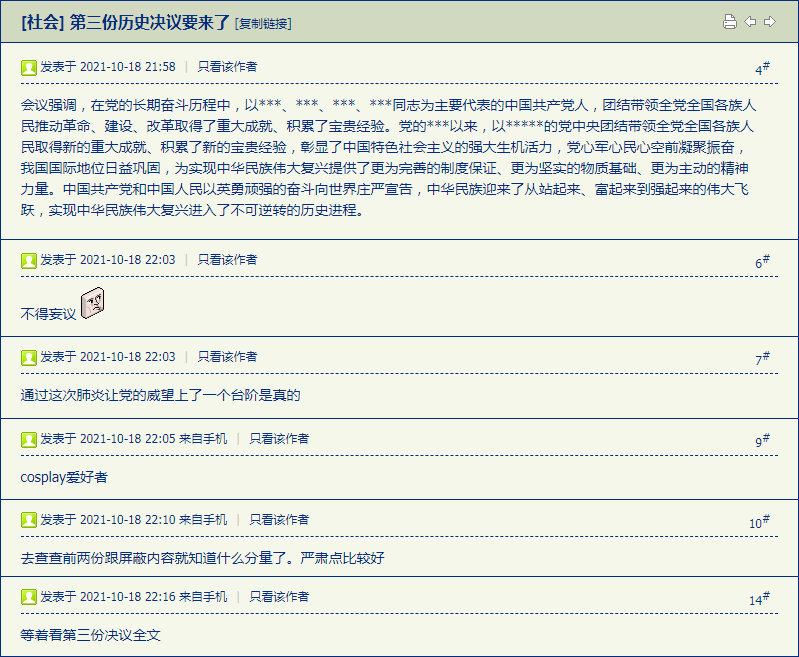
Task: Click 只看该作者 on post 7#
Action: [x=227, y=357]
